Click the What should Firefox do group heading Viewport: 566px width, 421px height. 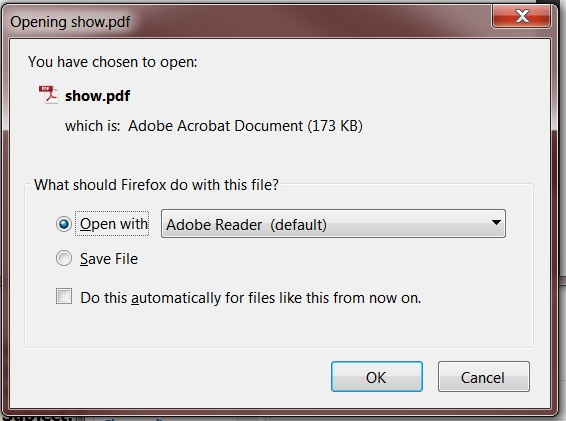pyautogui.click(x=156, y=185)
